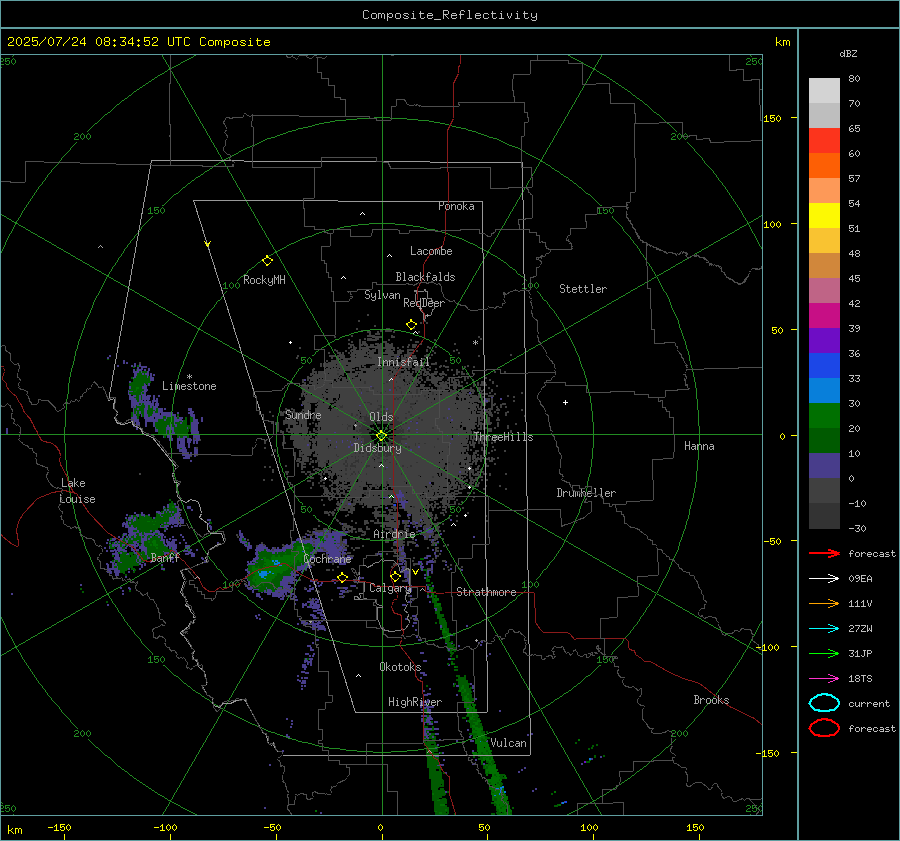Click the cyan 27ZW arrow legend icon
900x841 pixels.
click(824, 629)
